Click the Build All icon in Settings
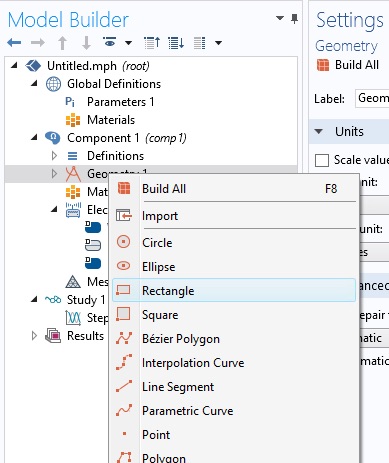This screenshot has width=389, height=463. coord(323,65)
